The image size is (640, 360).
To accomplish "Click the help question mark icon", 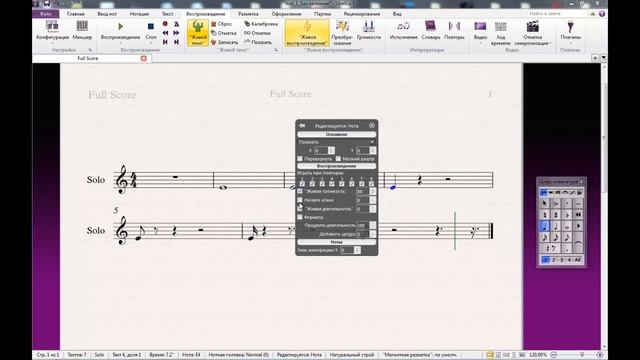I will pyautogui.click(x=602, y=13).
